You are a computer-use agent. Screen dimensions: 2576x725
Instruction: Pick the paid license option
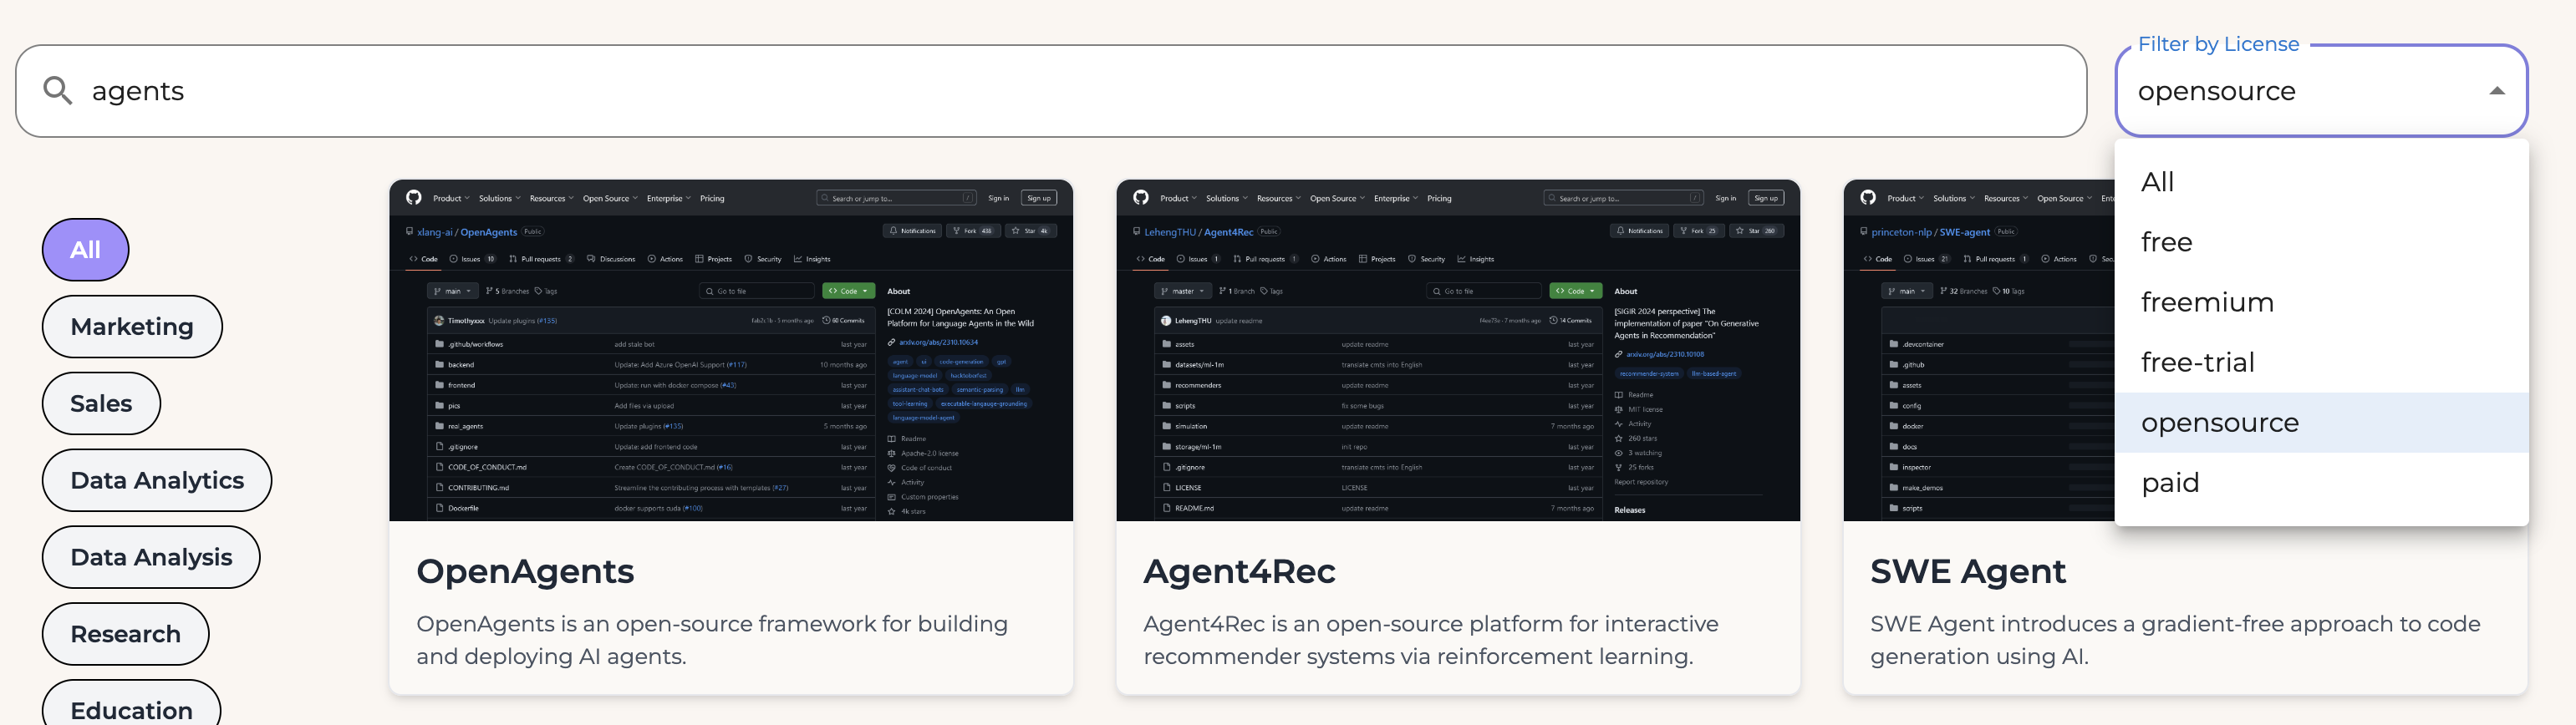point(2321,482)
